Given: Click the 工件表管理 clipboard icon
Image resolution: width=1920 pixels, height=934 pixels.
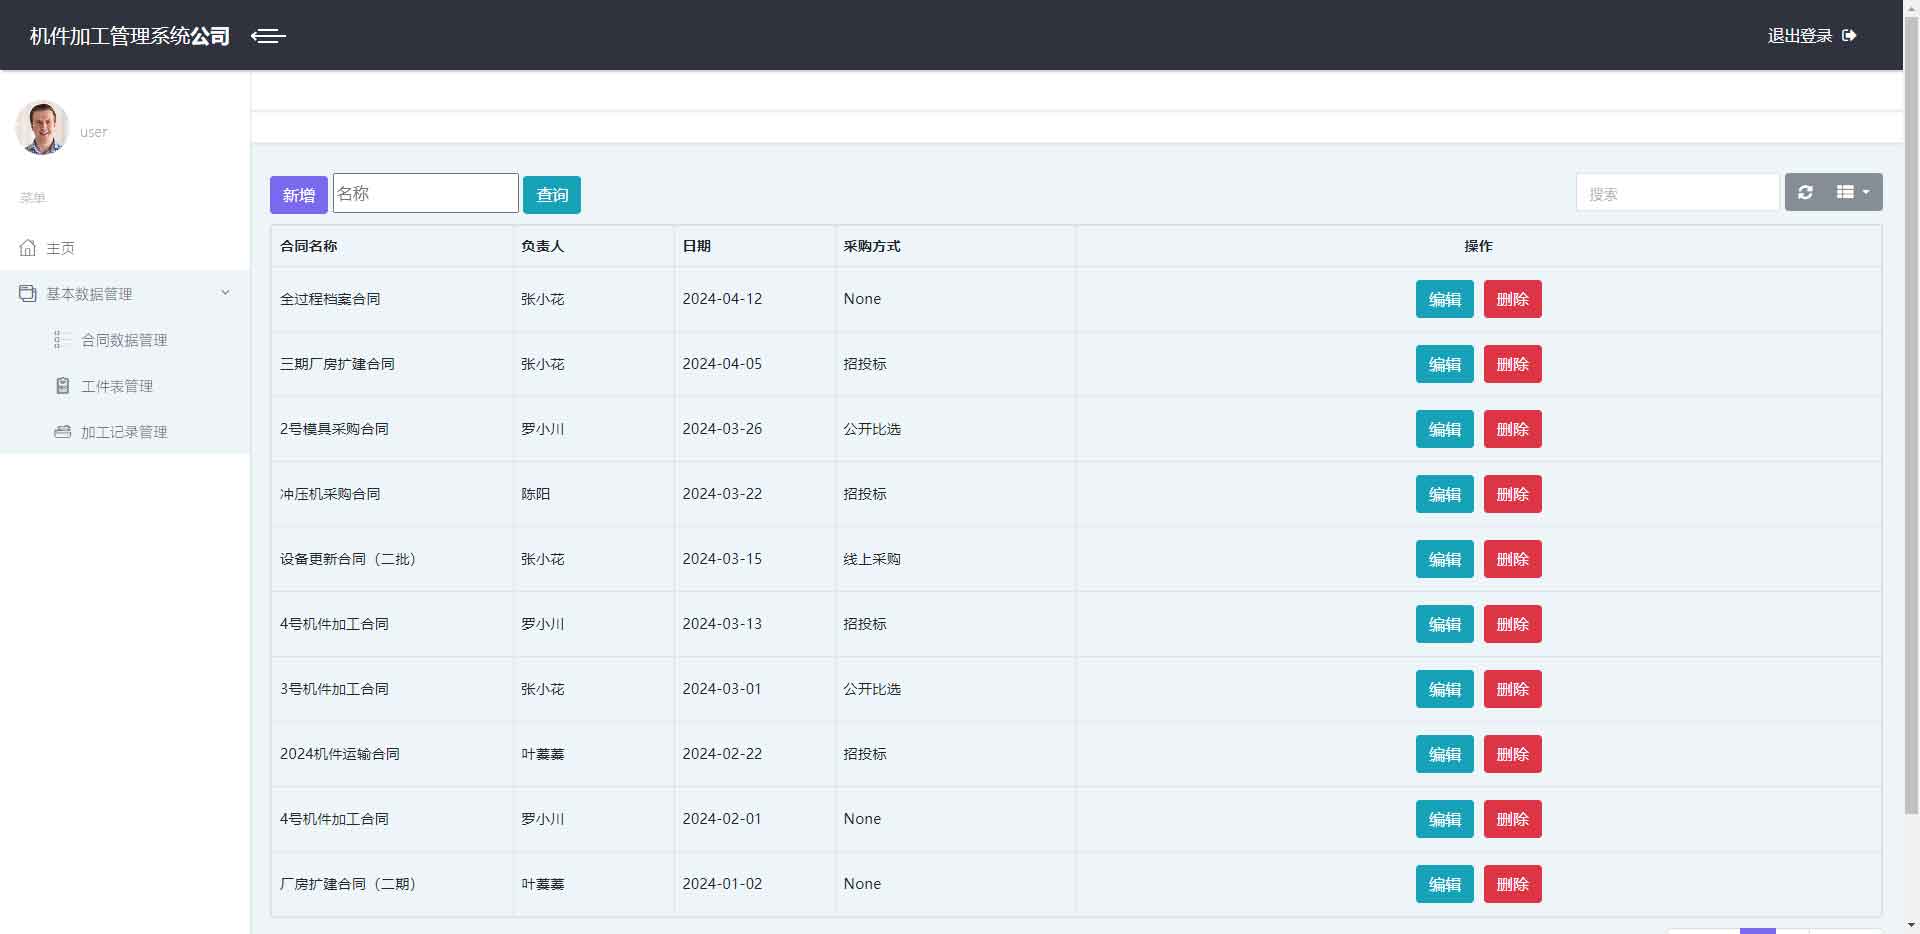Looking at the screenshot, I should [62, 386].
